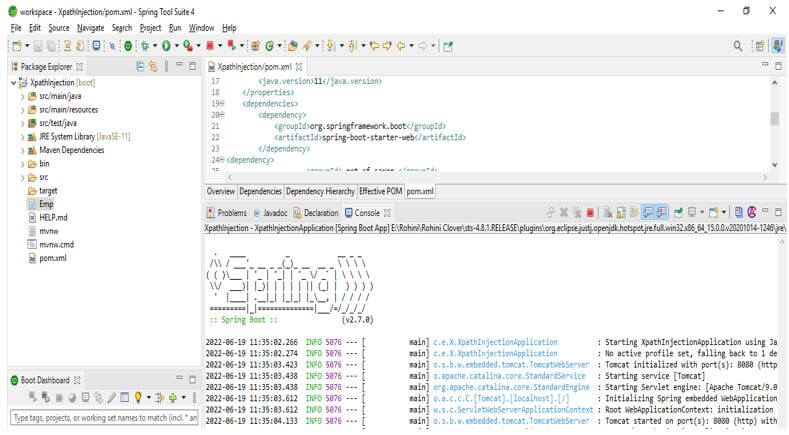Click the Relaunch icon in main toolbar
789x435 pixels.
[x=231, y=46]
